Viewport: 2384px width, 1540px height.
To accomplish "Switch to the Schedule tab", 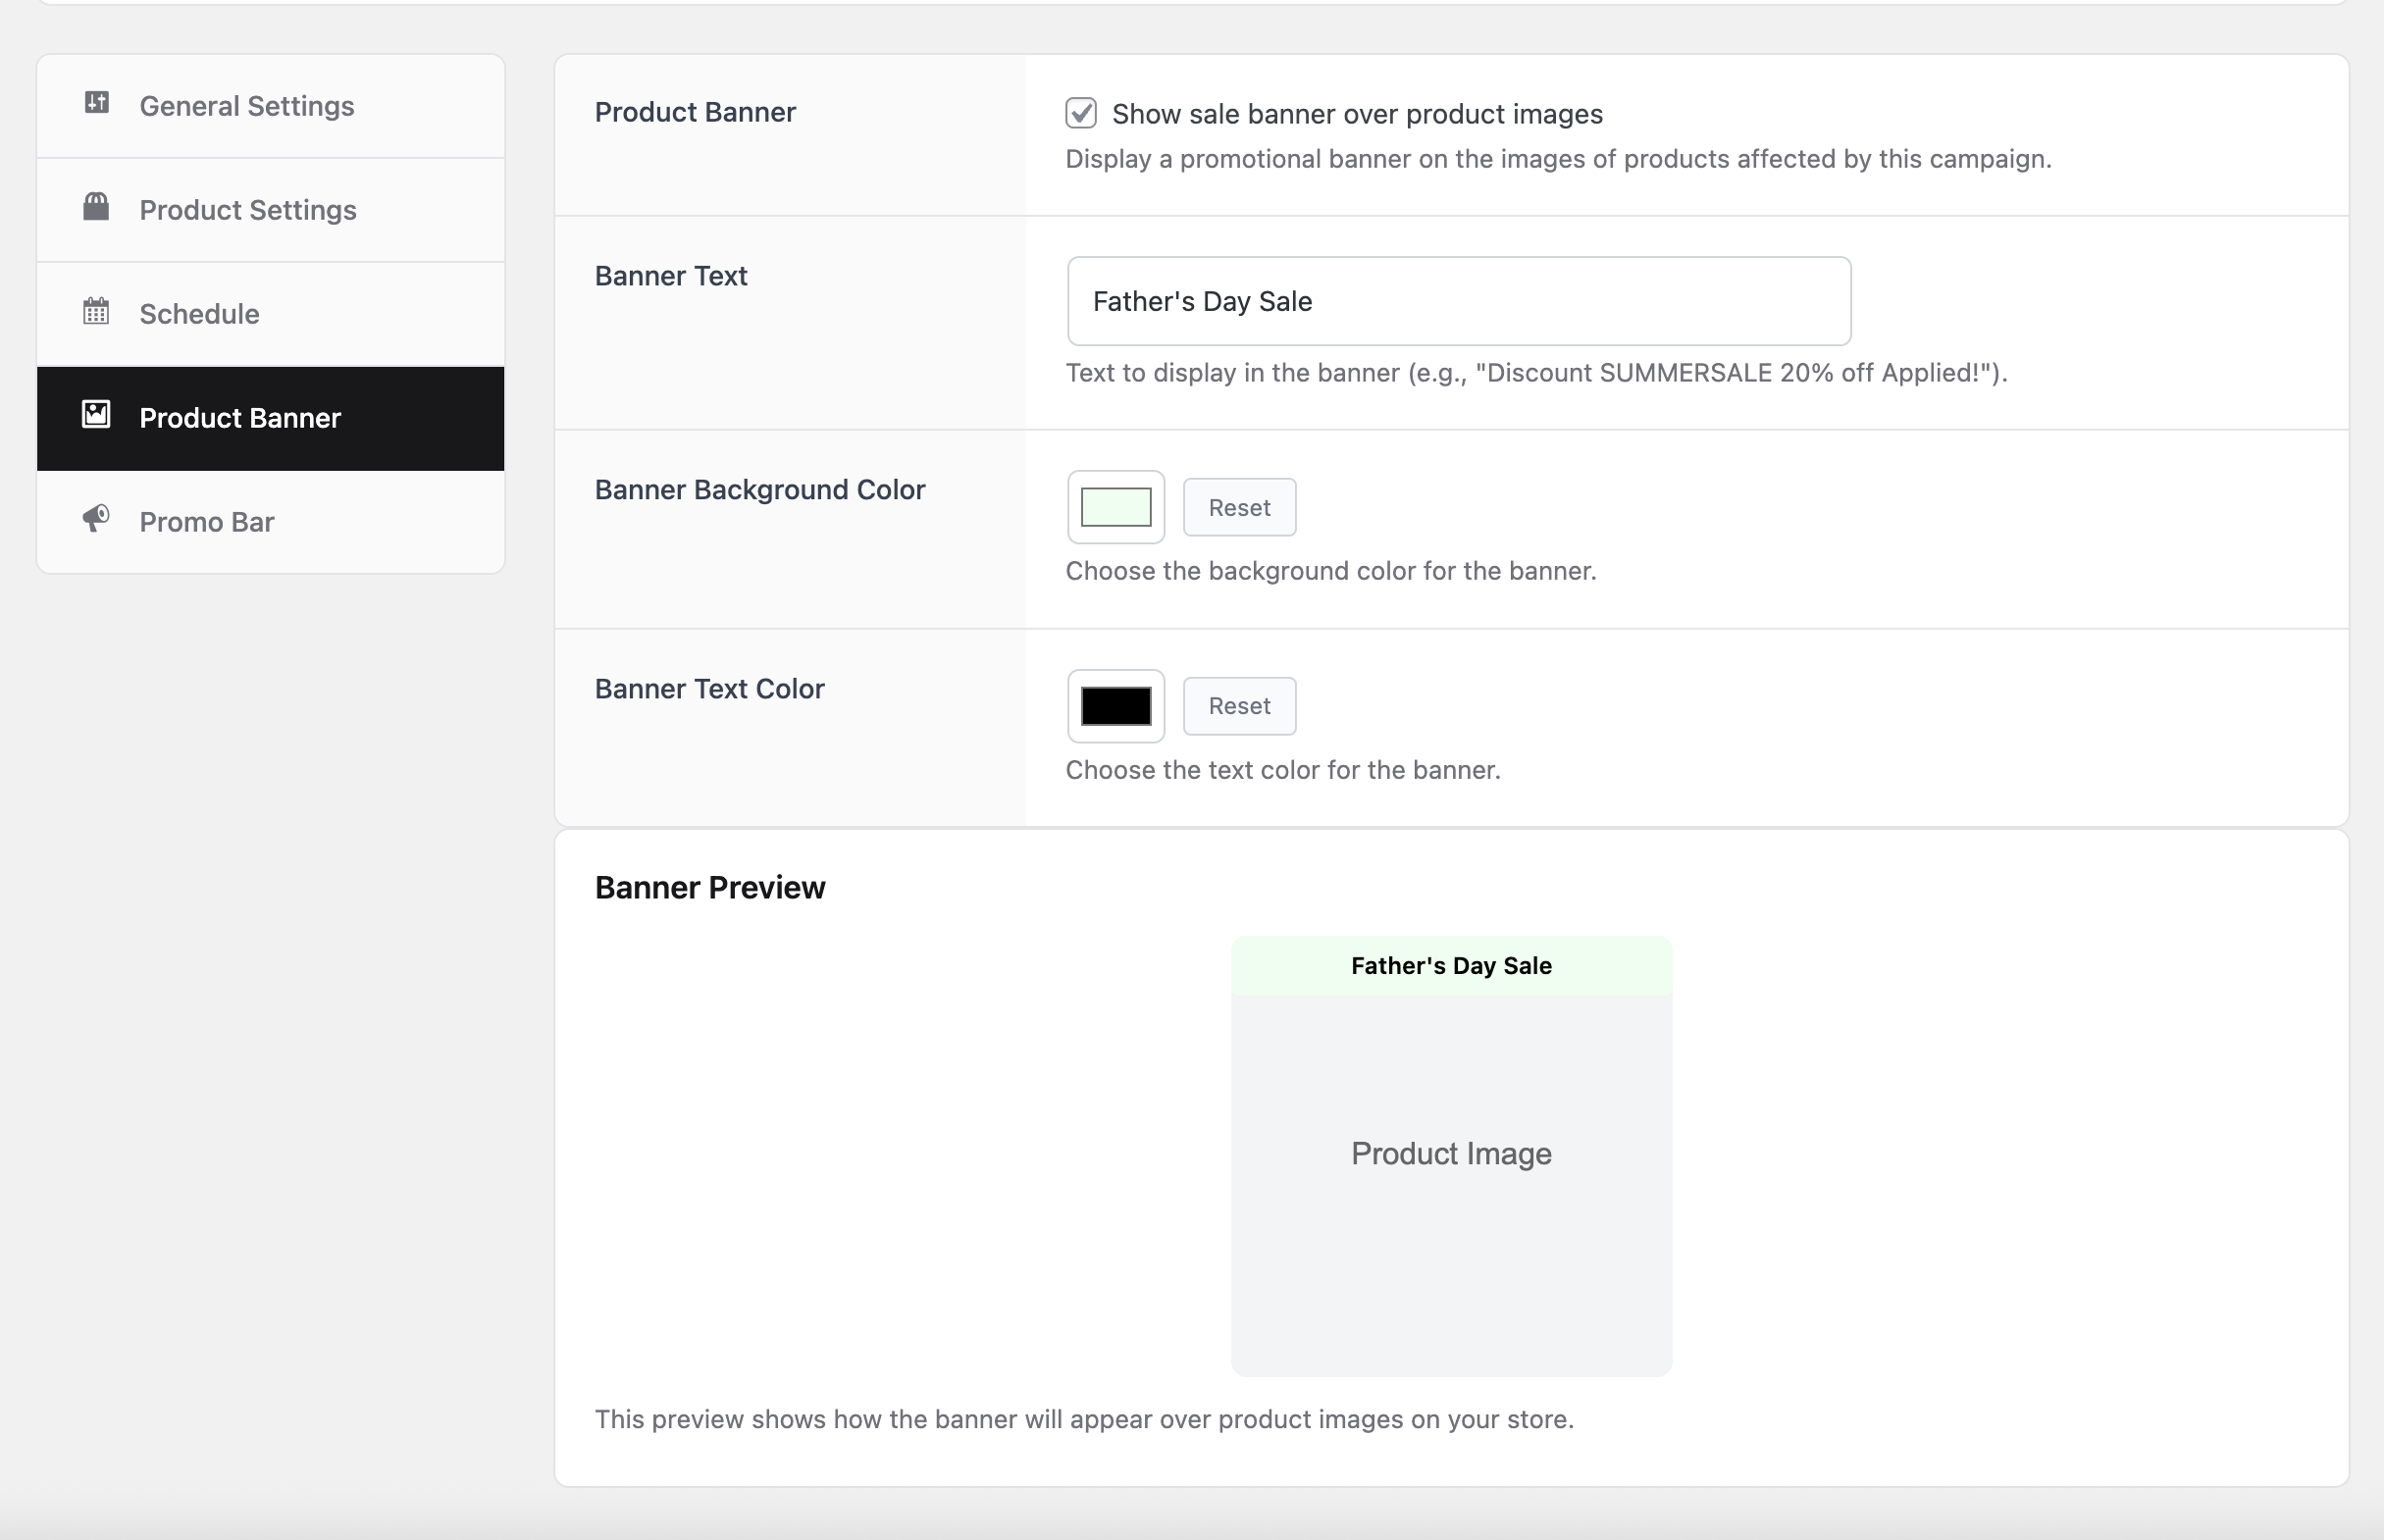I will pyautogui.click(x=270, y=314).
